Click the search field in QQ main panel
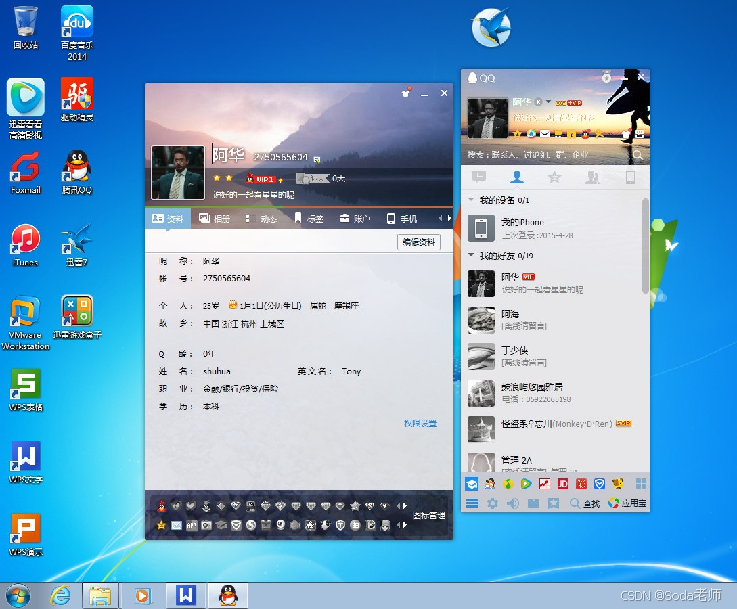This screenshot has width=737, height=609. click(x=548, y=154)
